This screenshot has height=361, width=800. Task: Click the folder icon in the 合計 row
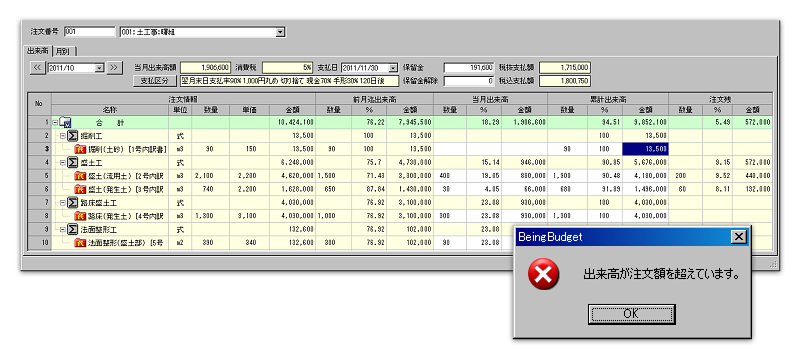(x=65, y=122)
